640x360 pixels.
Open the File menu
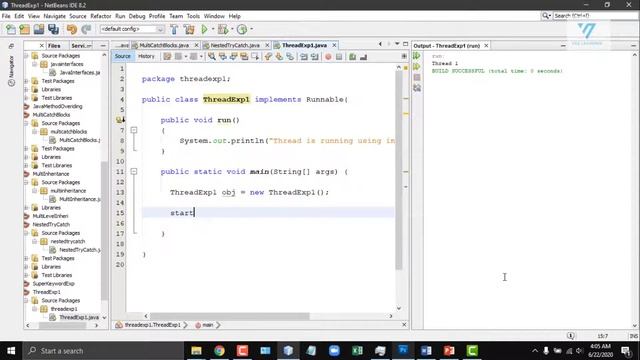coord(6,16)
